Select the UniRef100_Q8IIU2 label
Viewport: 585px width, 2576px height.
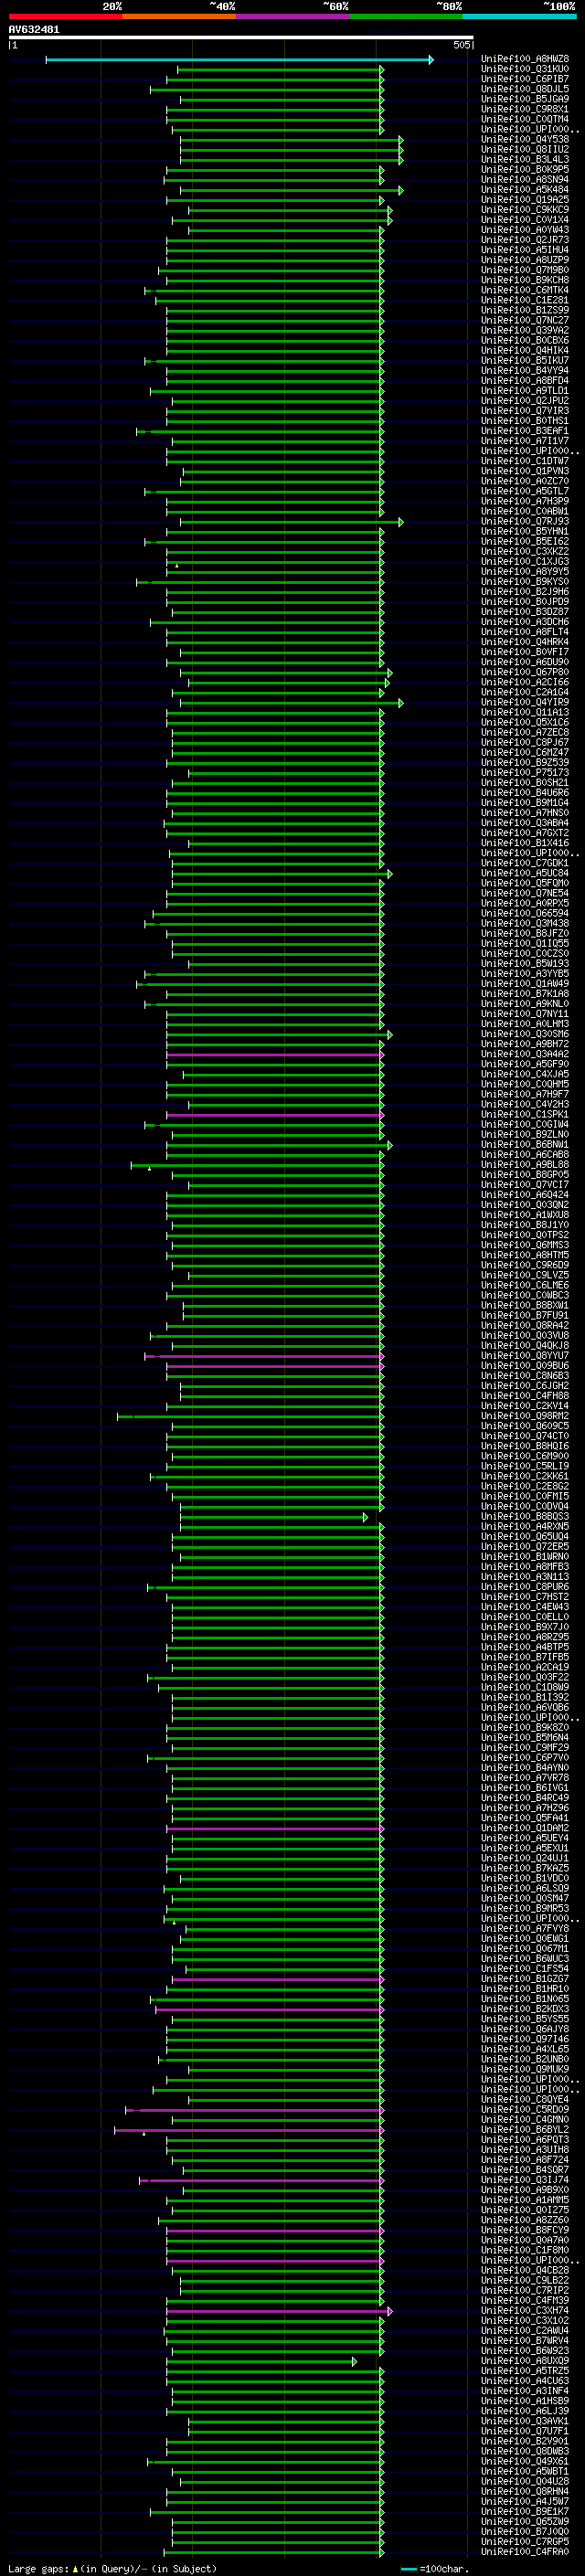525,149
